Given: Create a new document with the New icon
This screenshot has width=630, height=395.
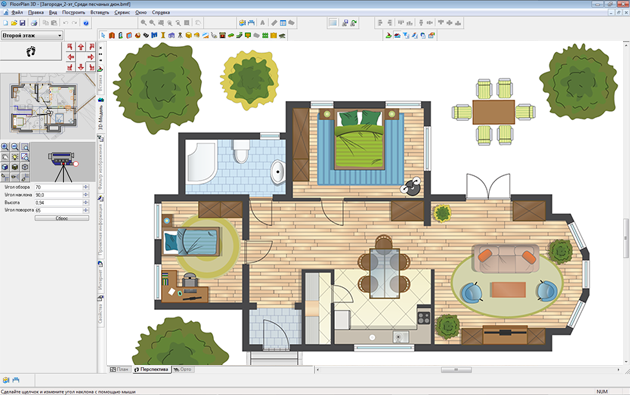Looking at the screenshot, I should click(x=6, y=23).
